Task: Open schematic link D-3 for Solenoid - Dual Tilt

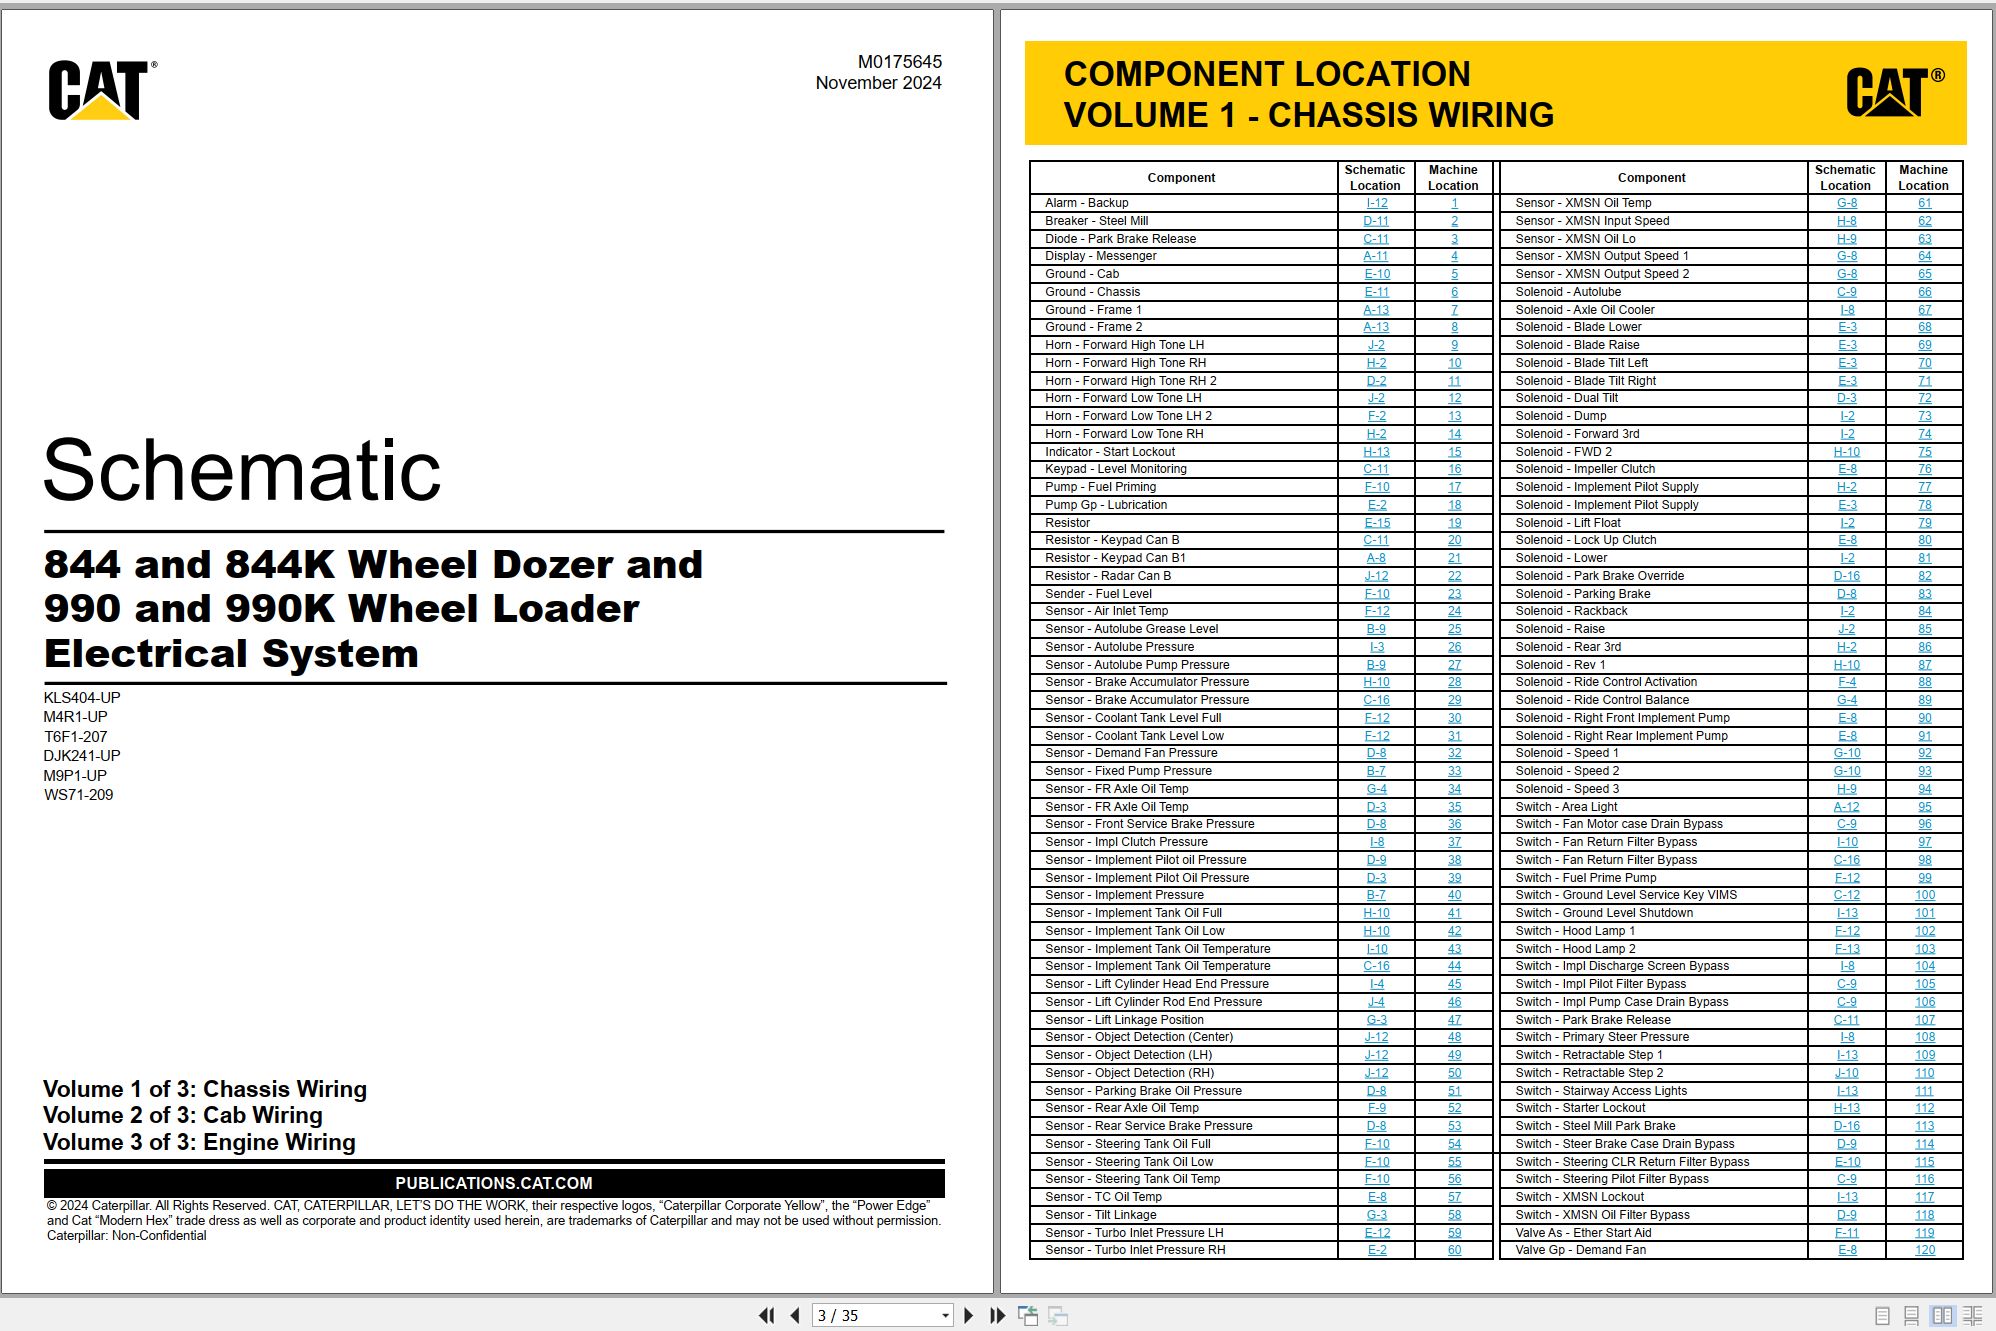Action: point(1847,398)
